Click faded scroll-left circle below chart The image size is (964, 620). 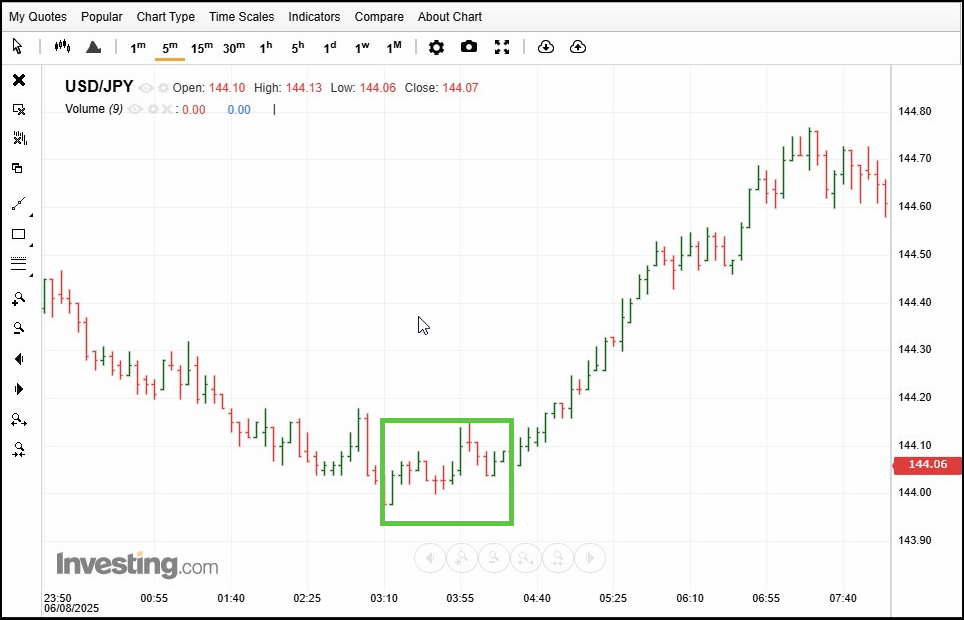tap(430, 558)
